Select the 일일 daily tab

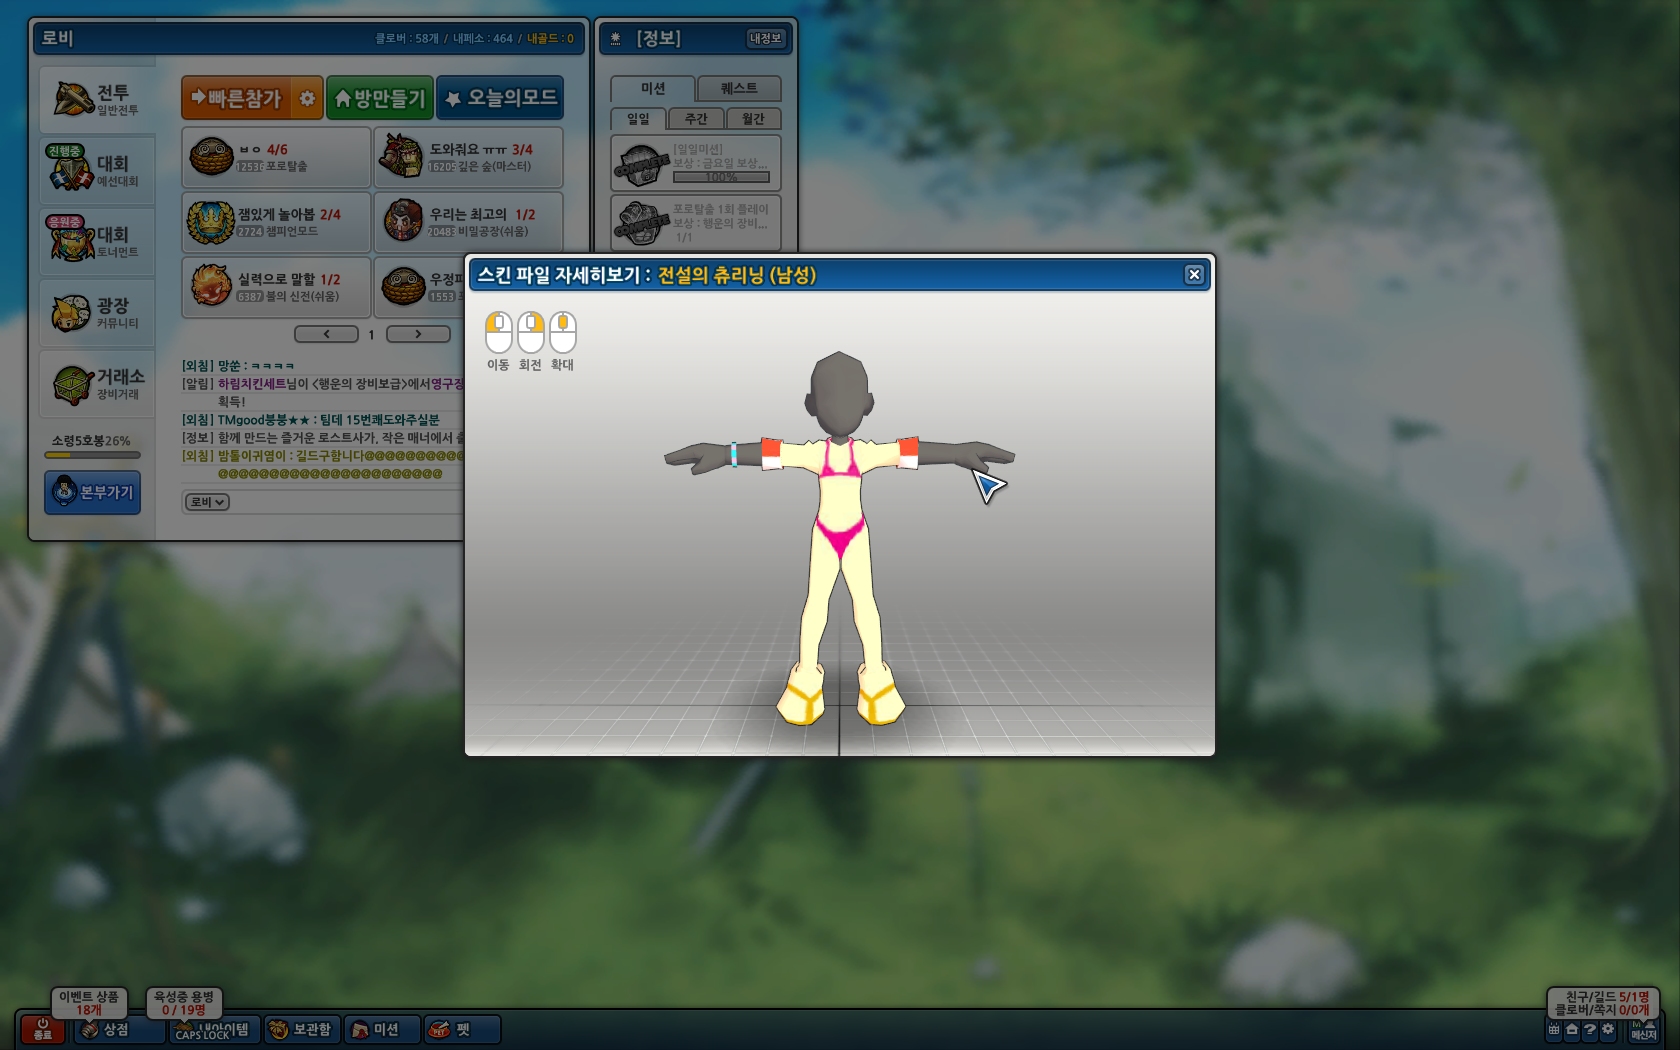coord(638,119)
